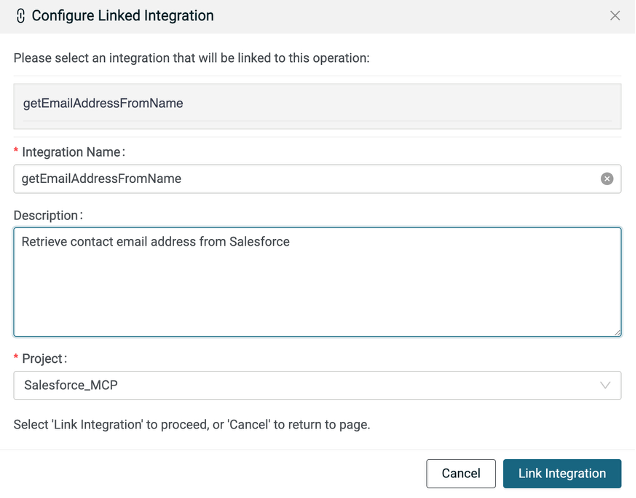Clear the Integration Name field text
Image resolution: width=636 pixels, height=498 pixels.
pos(607,179)
